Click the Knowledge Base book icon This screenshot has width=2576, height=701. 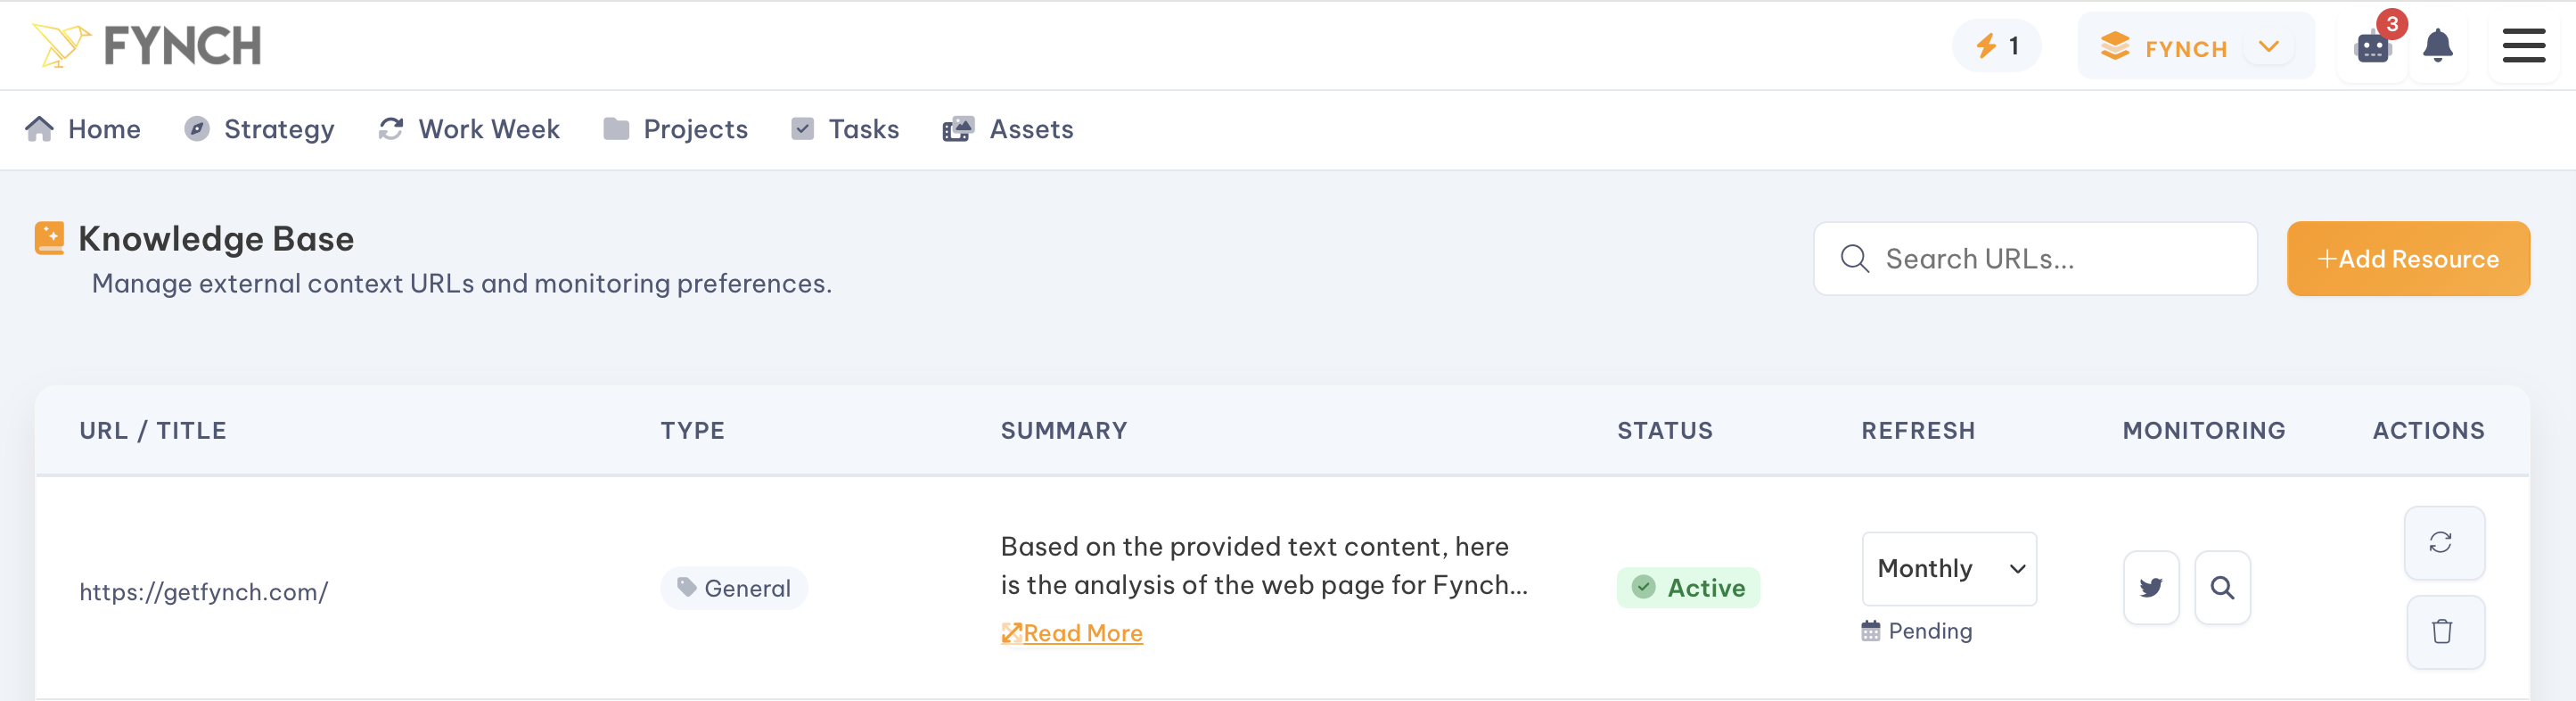pyautogui.click(x=48, y=238)
